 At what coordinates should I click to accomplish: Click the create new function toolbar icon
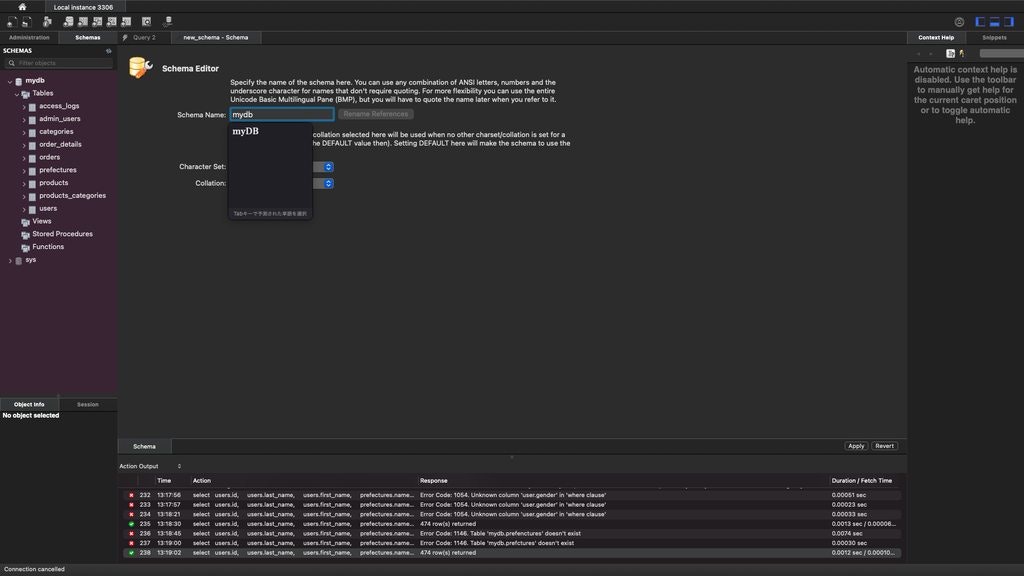click(126, 22)
